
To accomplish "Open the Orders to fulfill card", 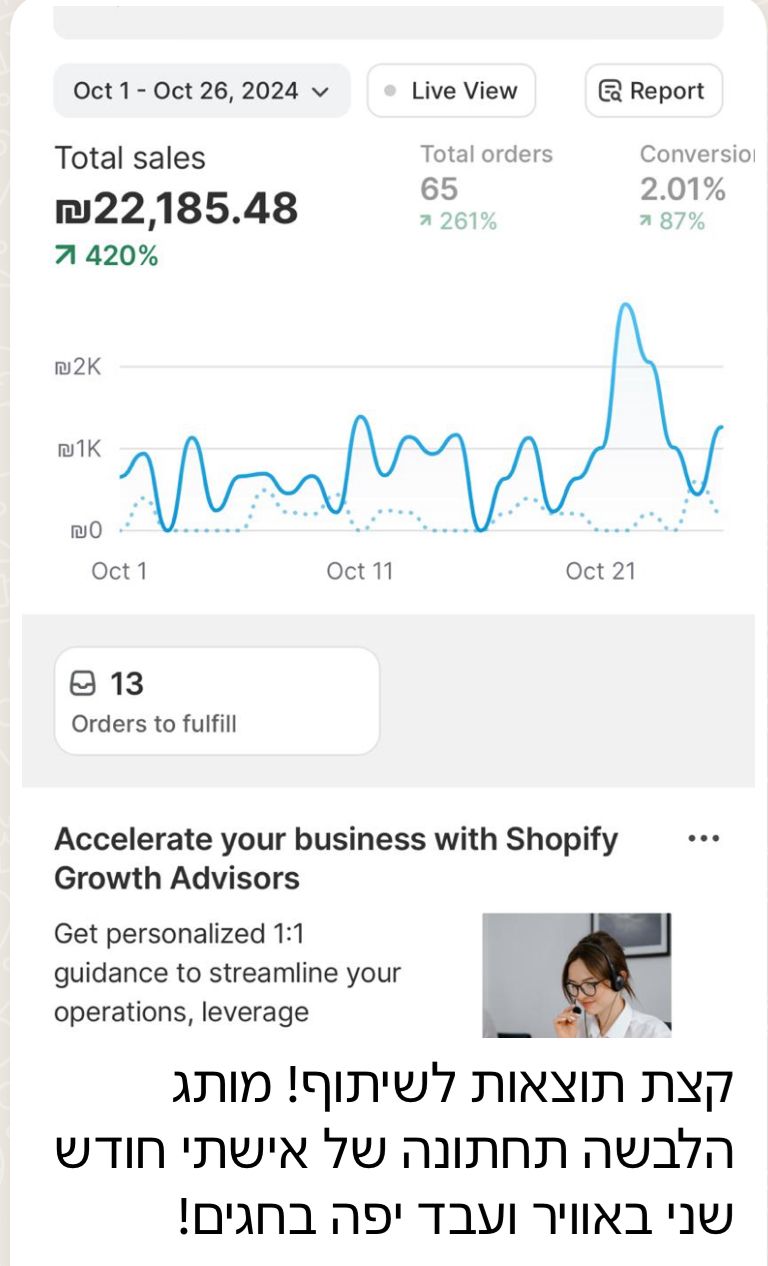I will click(217, 701).
